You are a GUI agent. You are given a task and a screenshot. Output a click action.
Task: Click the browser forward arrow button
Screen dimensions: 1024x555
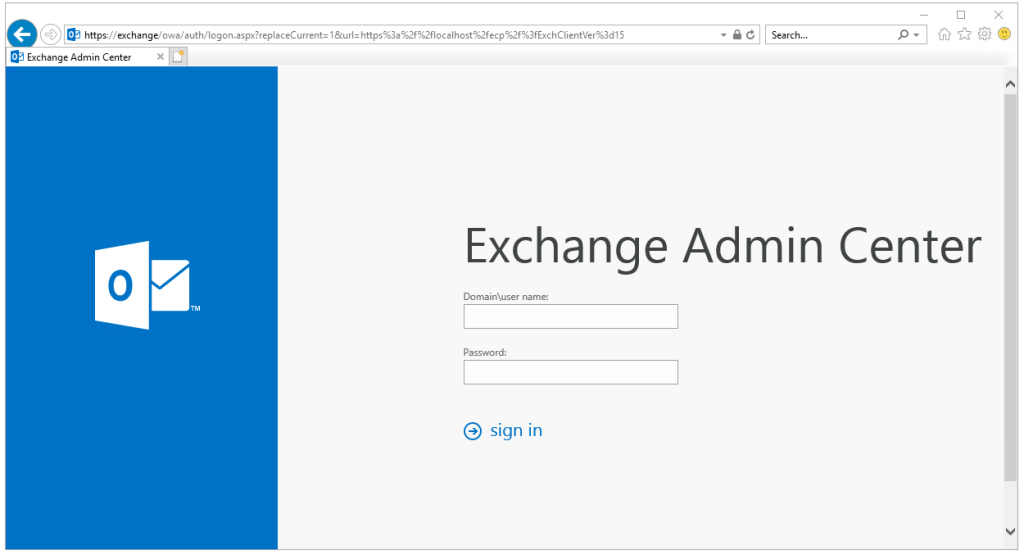point(50,34)
